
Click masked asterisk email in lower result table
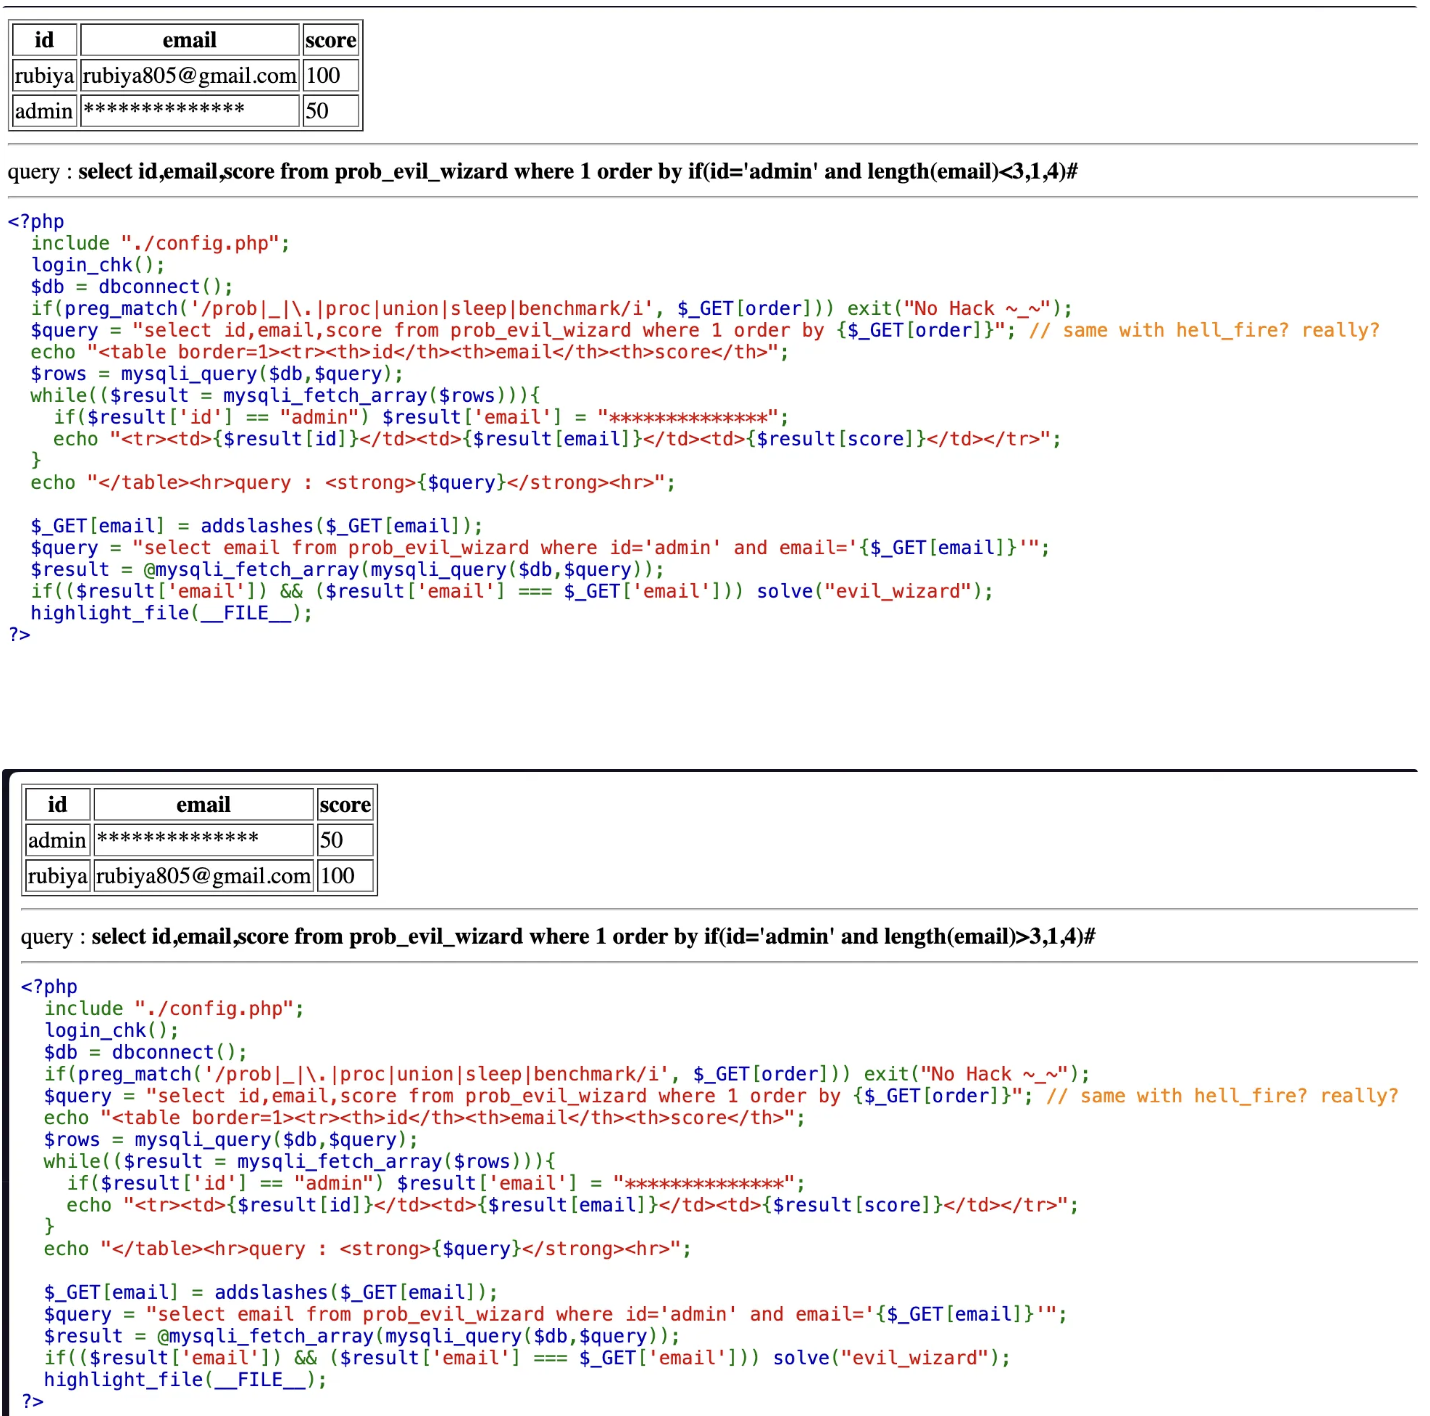(x=204, y=840)
